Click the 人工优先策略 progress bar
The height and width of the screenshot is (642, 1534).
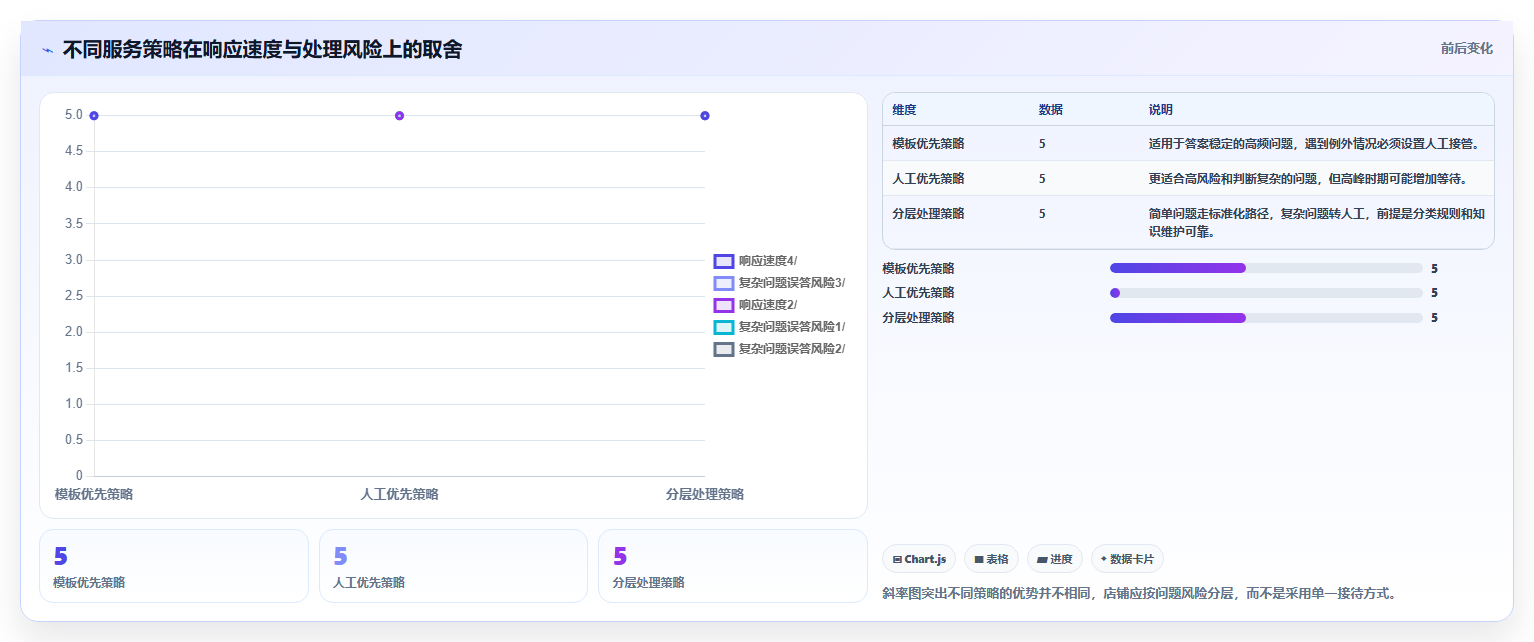coord(1266,293)
